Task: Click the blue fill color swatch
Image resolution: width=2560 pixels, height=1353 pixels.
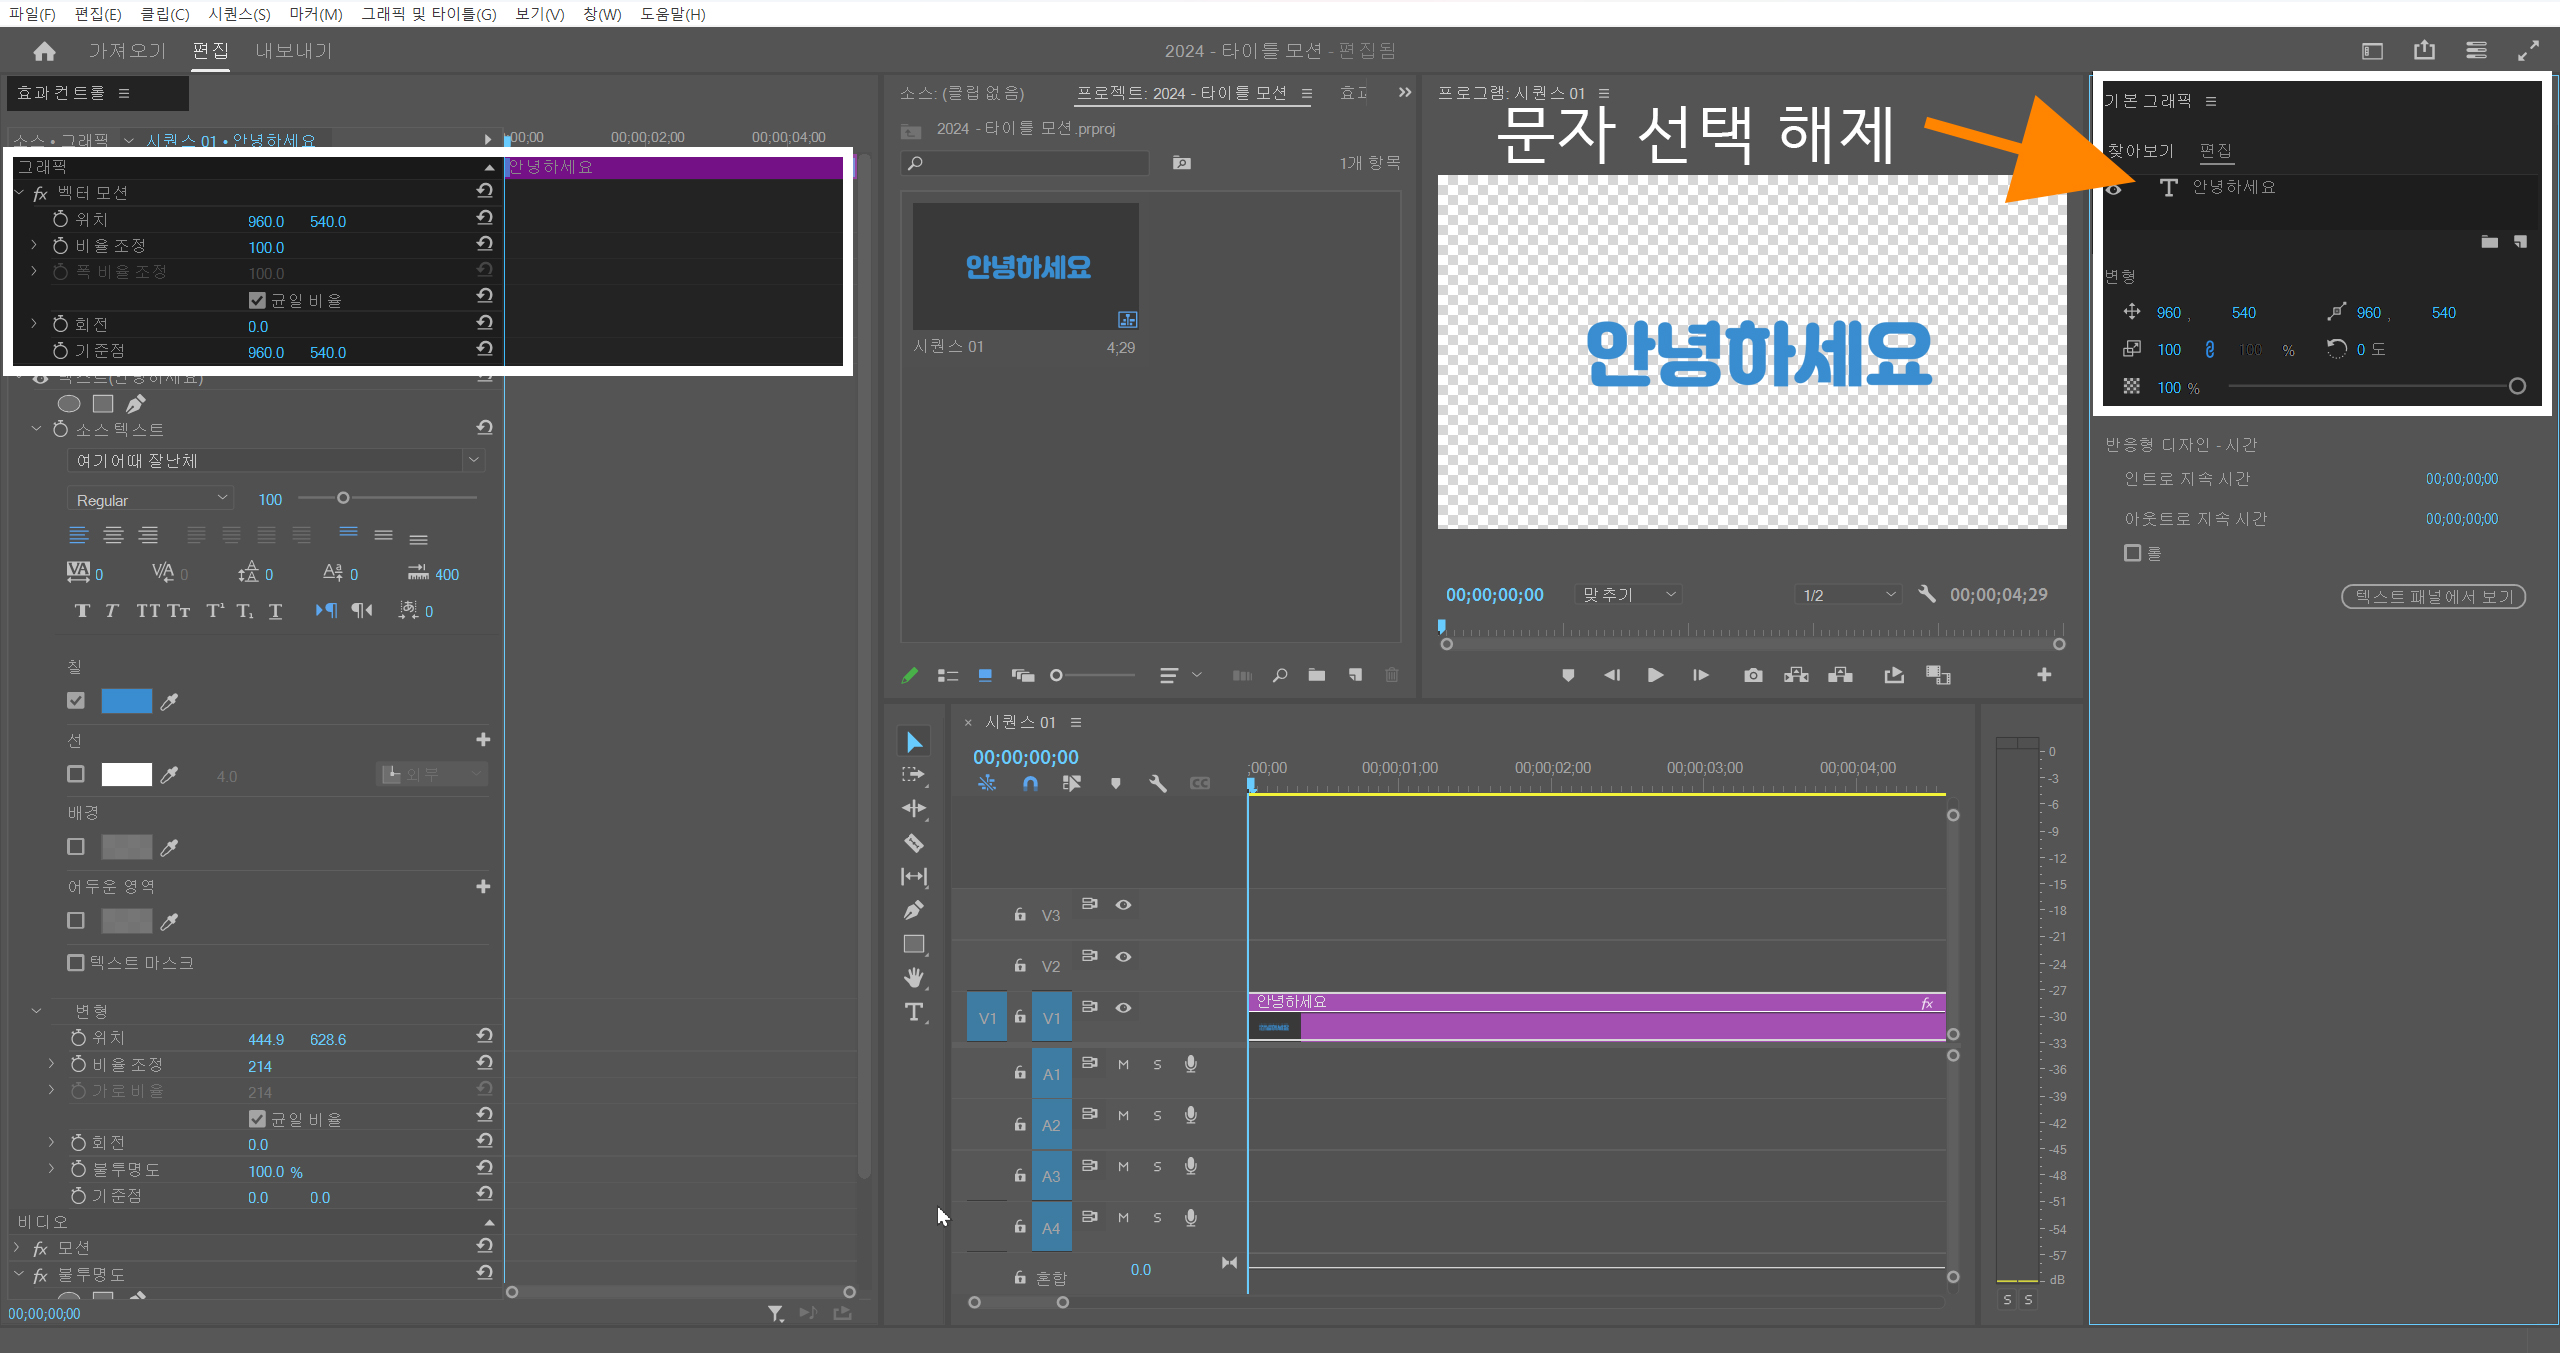Action: (126, 700)
